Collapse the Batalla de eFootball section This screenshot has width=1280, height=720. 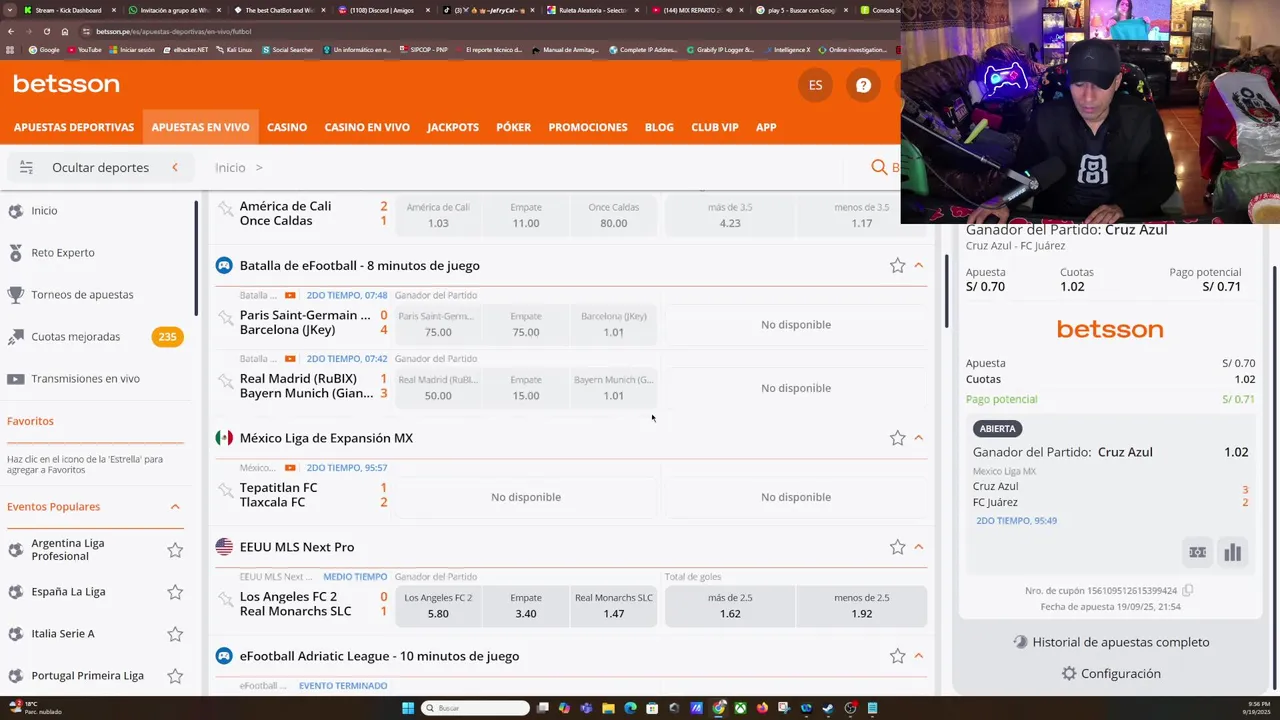click(x=919, y=265)
